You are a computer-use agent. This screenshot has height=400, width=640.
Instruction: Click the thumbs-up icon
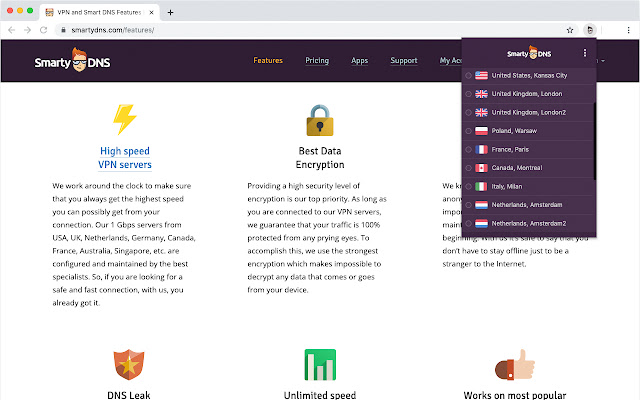[515, 364]
